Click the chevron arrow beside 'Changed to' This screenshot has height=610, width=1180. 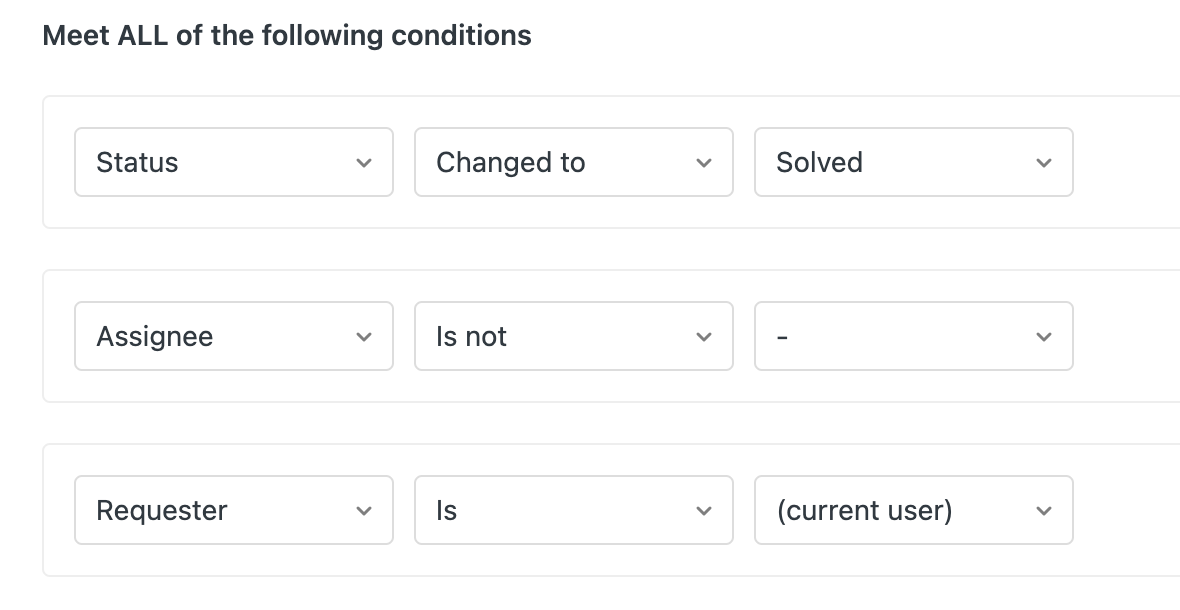704,163
